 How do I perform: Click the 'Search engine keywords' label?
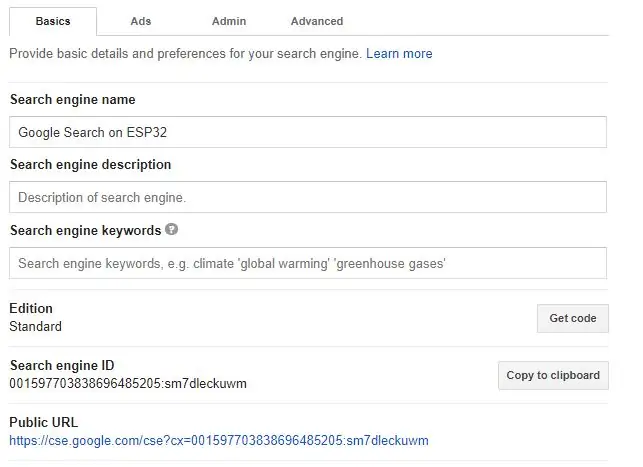pyautogui.click(x=86, y=230)
